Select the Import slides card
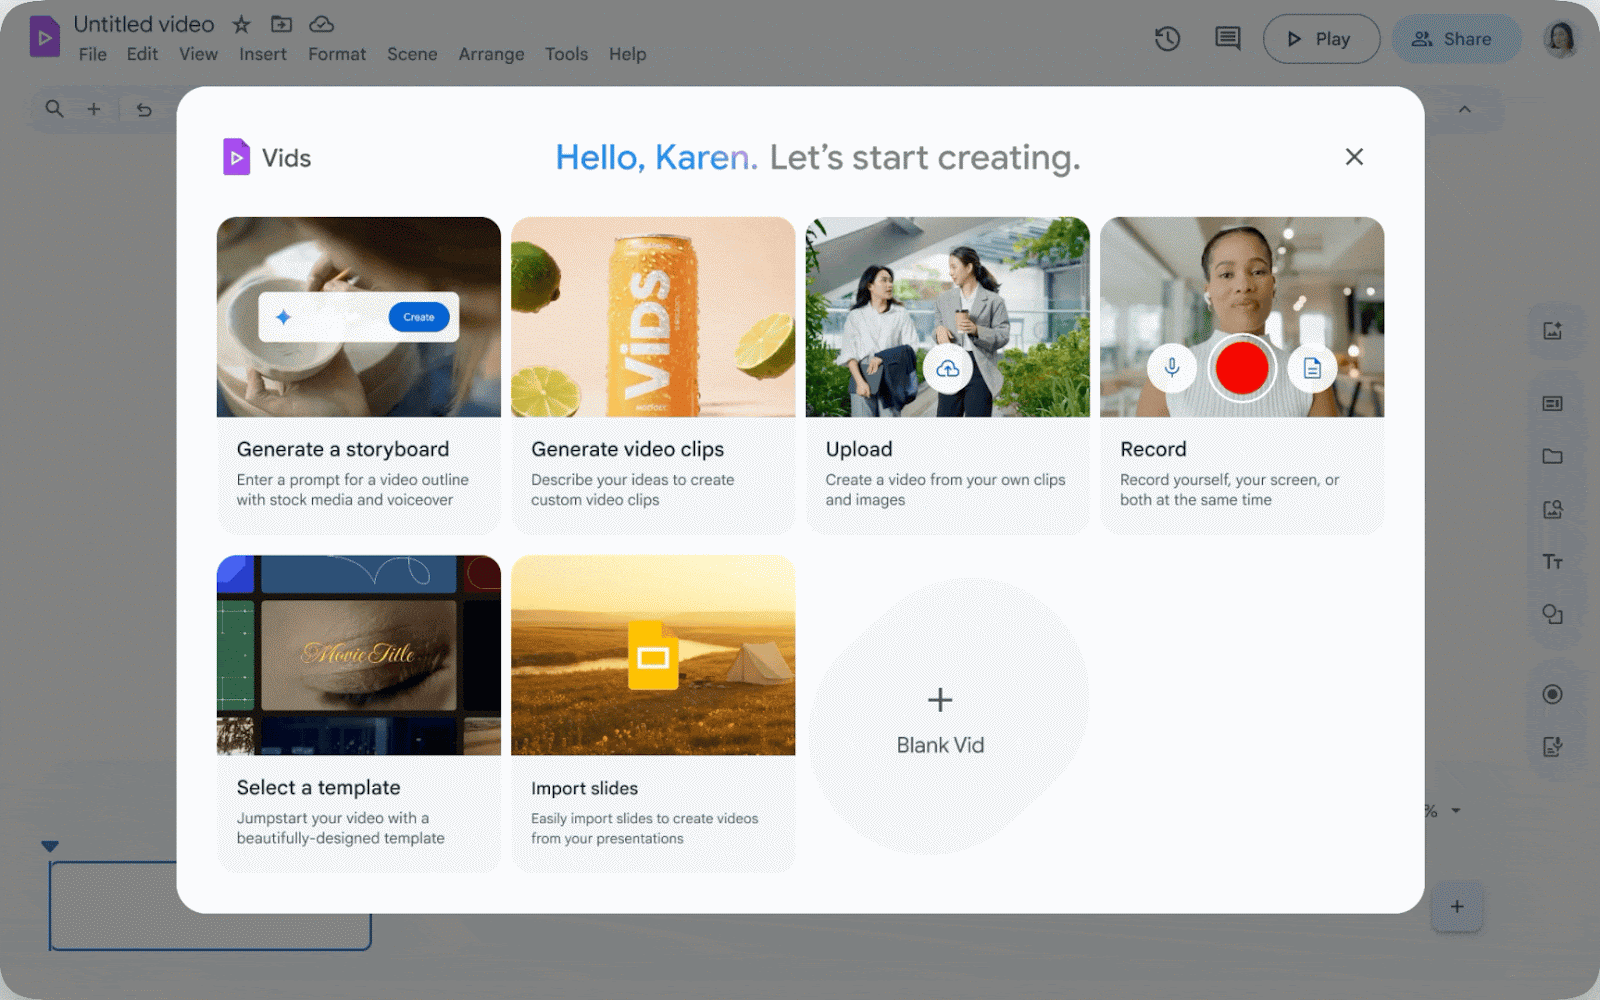Image resolution: width=1600 pixels, height=1000 pixels. pos(652,712)
